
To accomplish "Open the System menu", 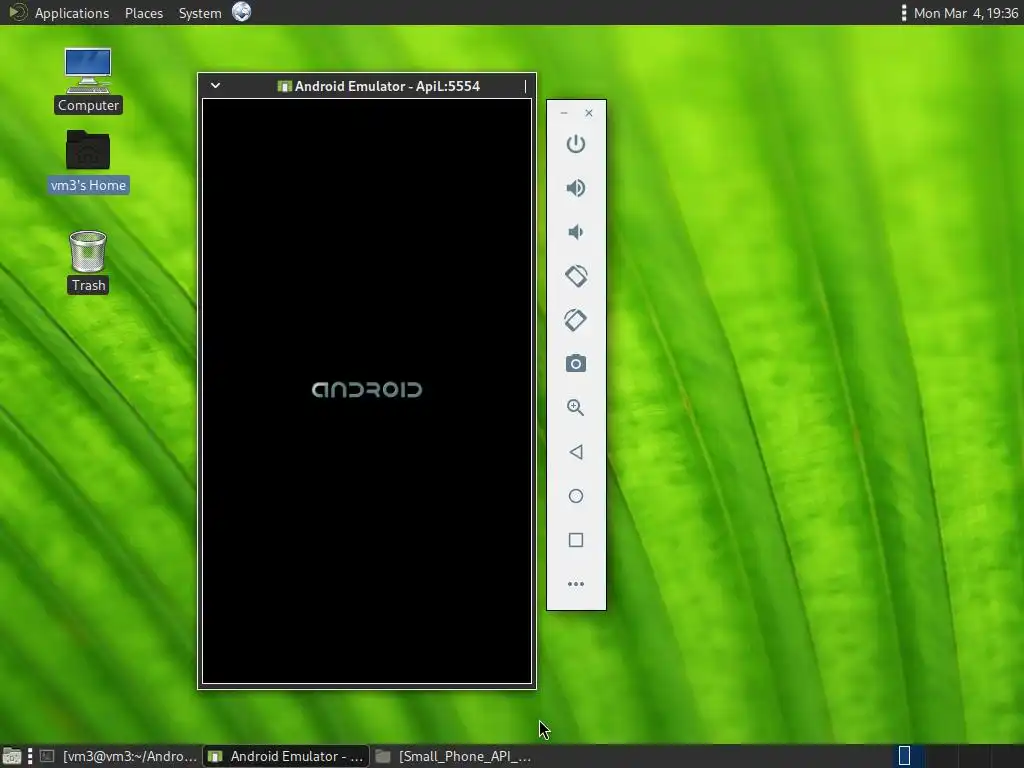I will click(x=200, y=13).
